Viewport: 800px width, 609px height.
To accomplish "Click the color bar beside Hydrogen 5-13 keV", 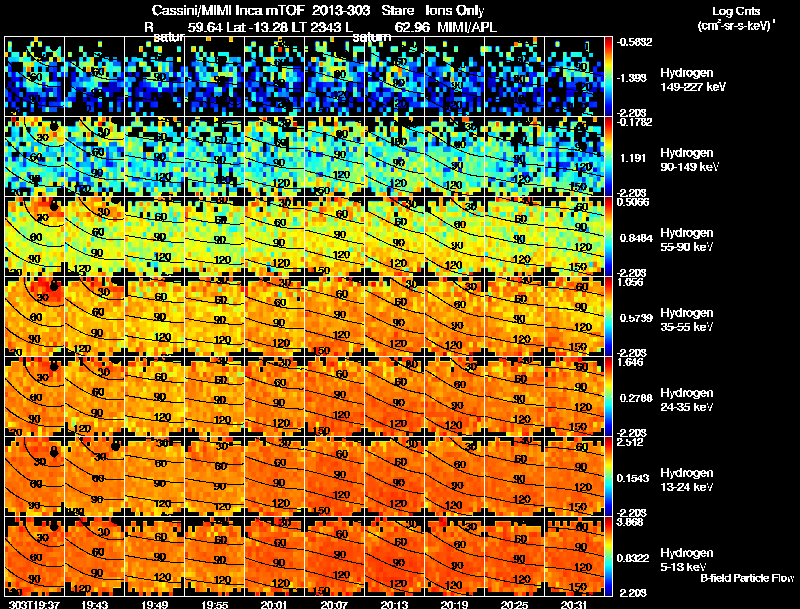I will tap(608, 556).
